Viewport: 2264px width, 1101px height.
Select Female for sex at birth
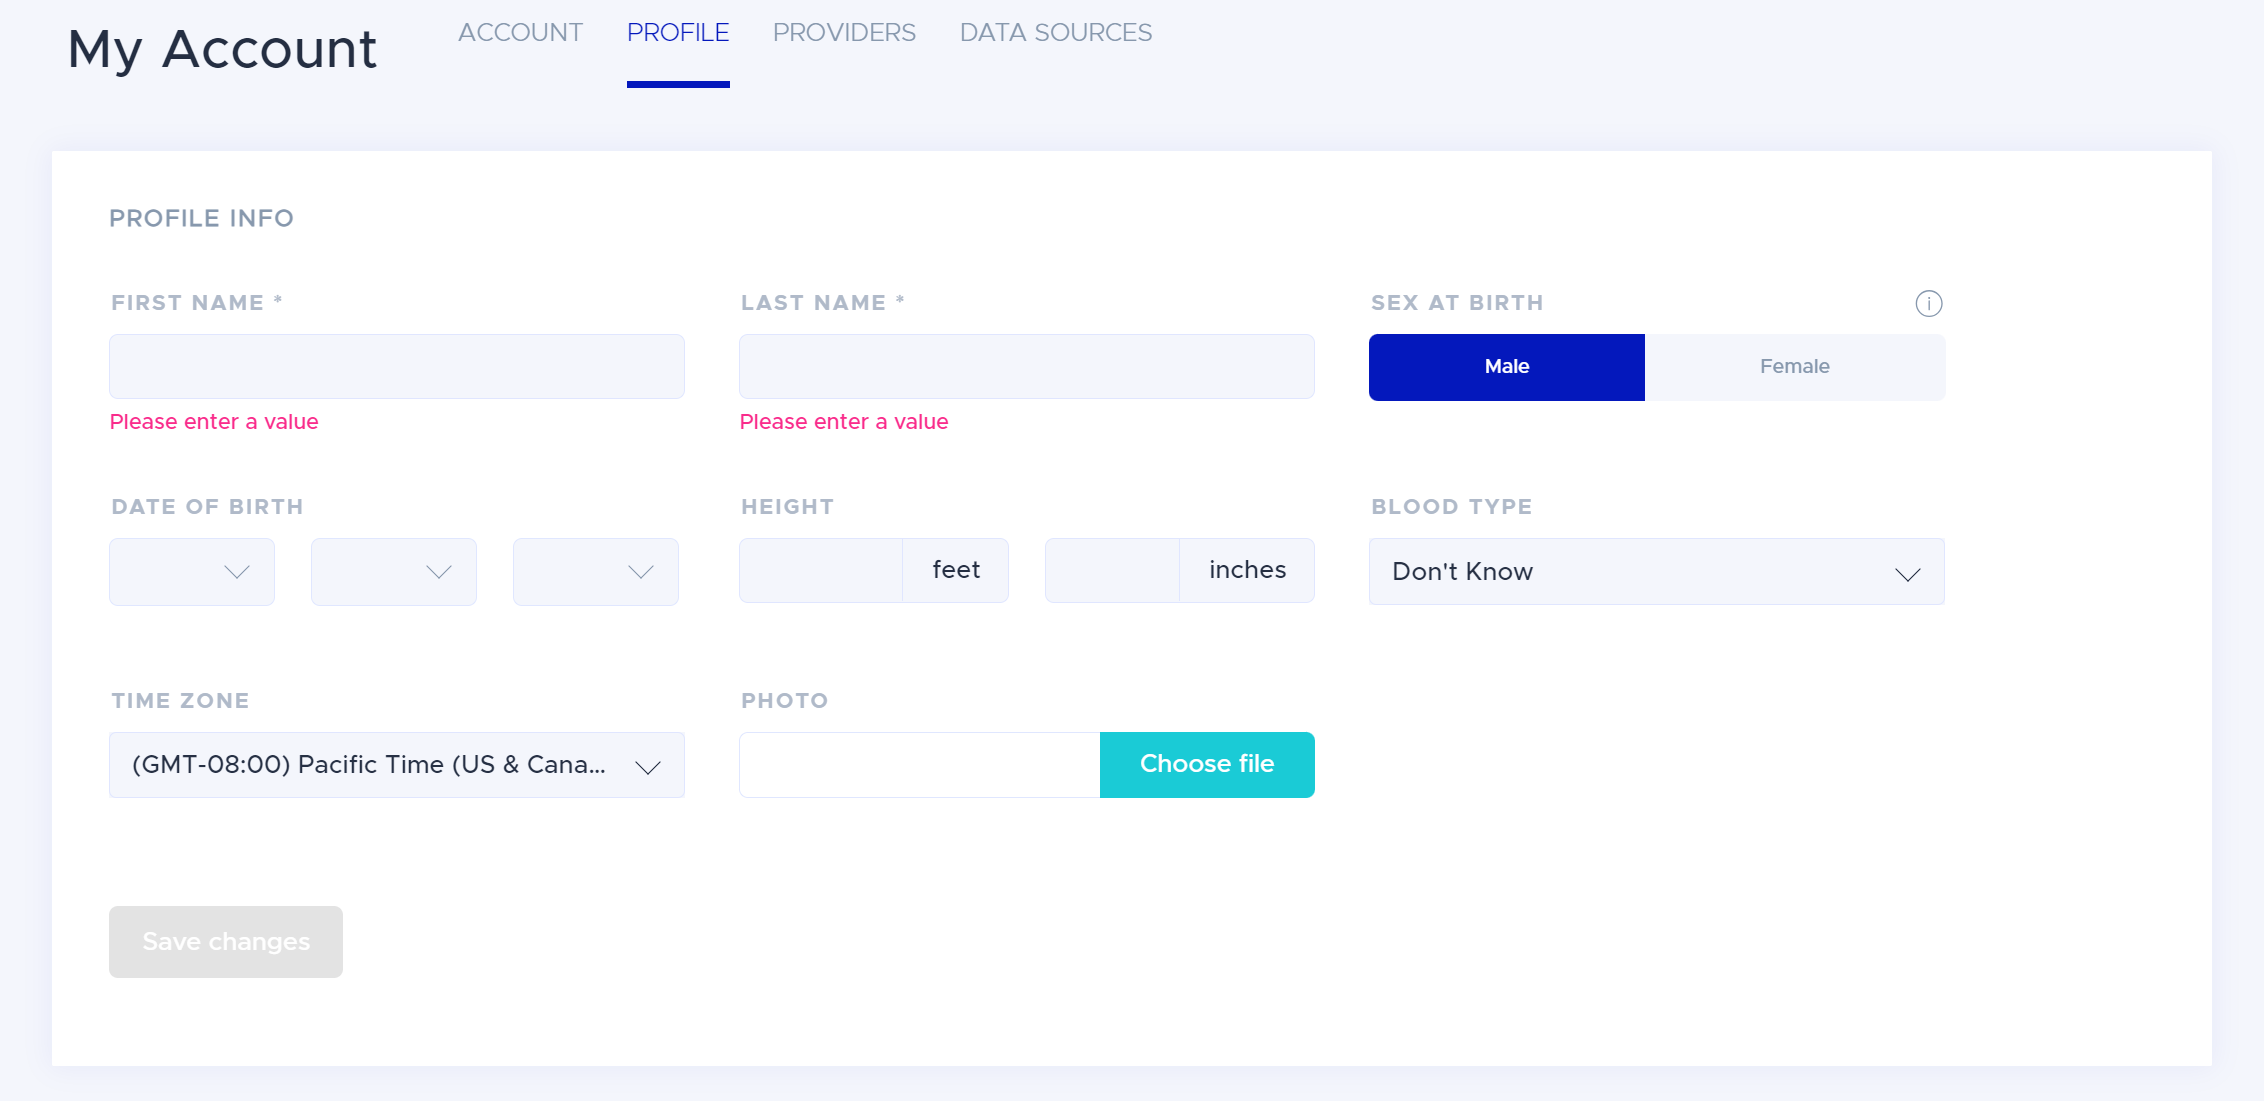pos(1794,367)
